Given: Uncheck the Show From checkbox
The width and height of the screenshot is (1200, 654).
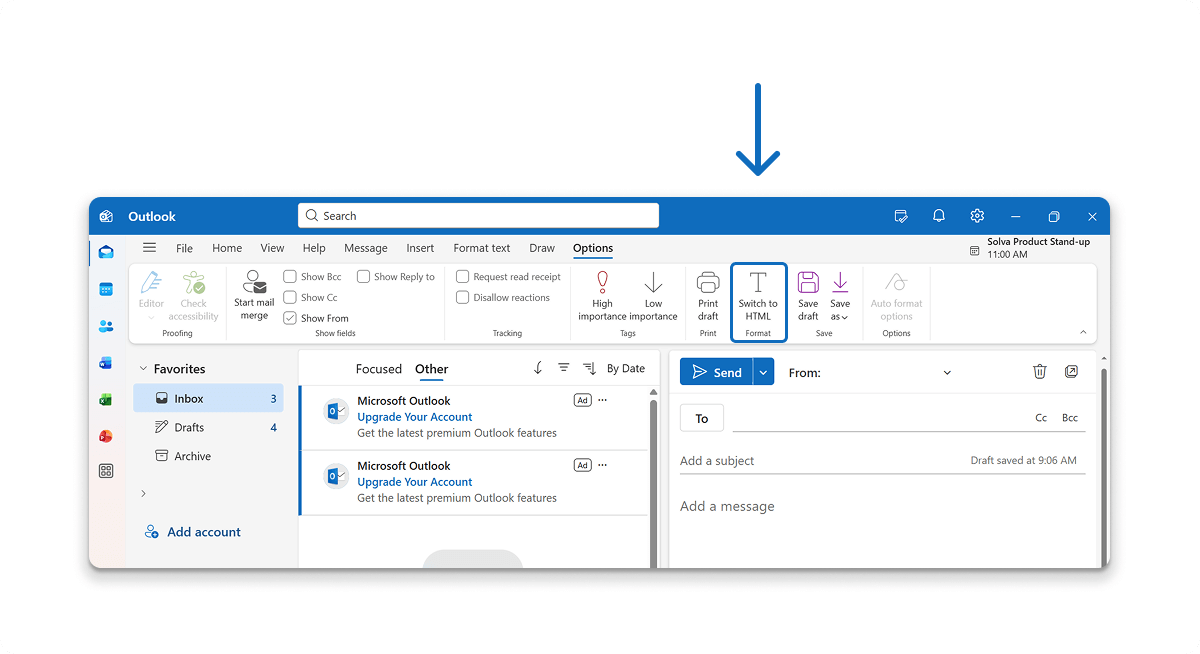Looking at the screenshot, I should (x=290, y=318).
